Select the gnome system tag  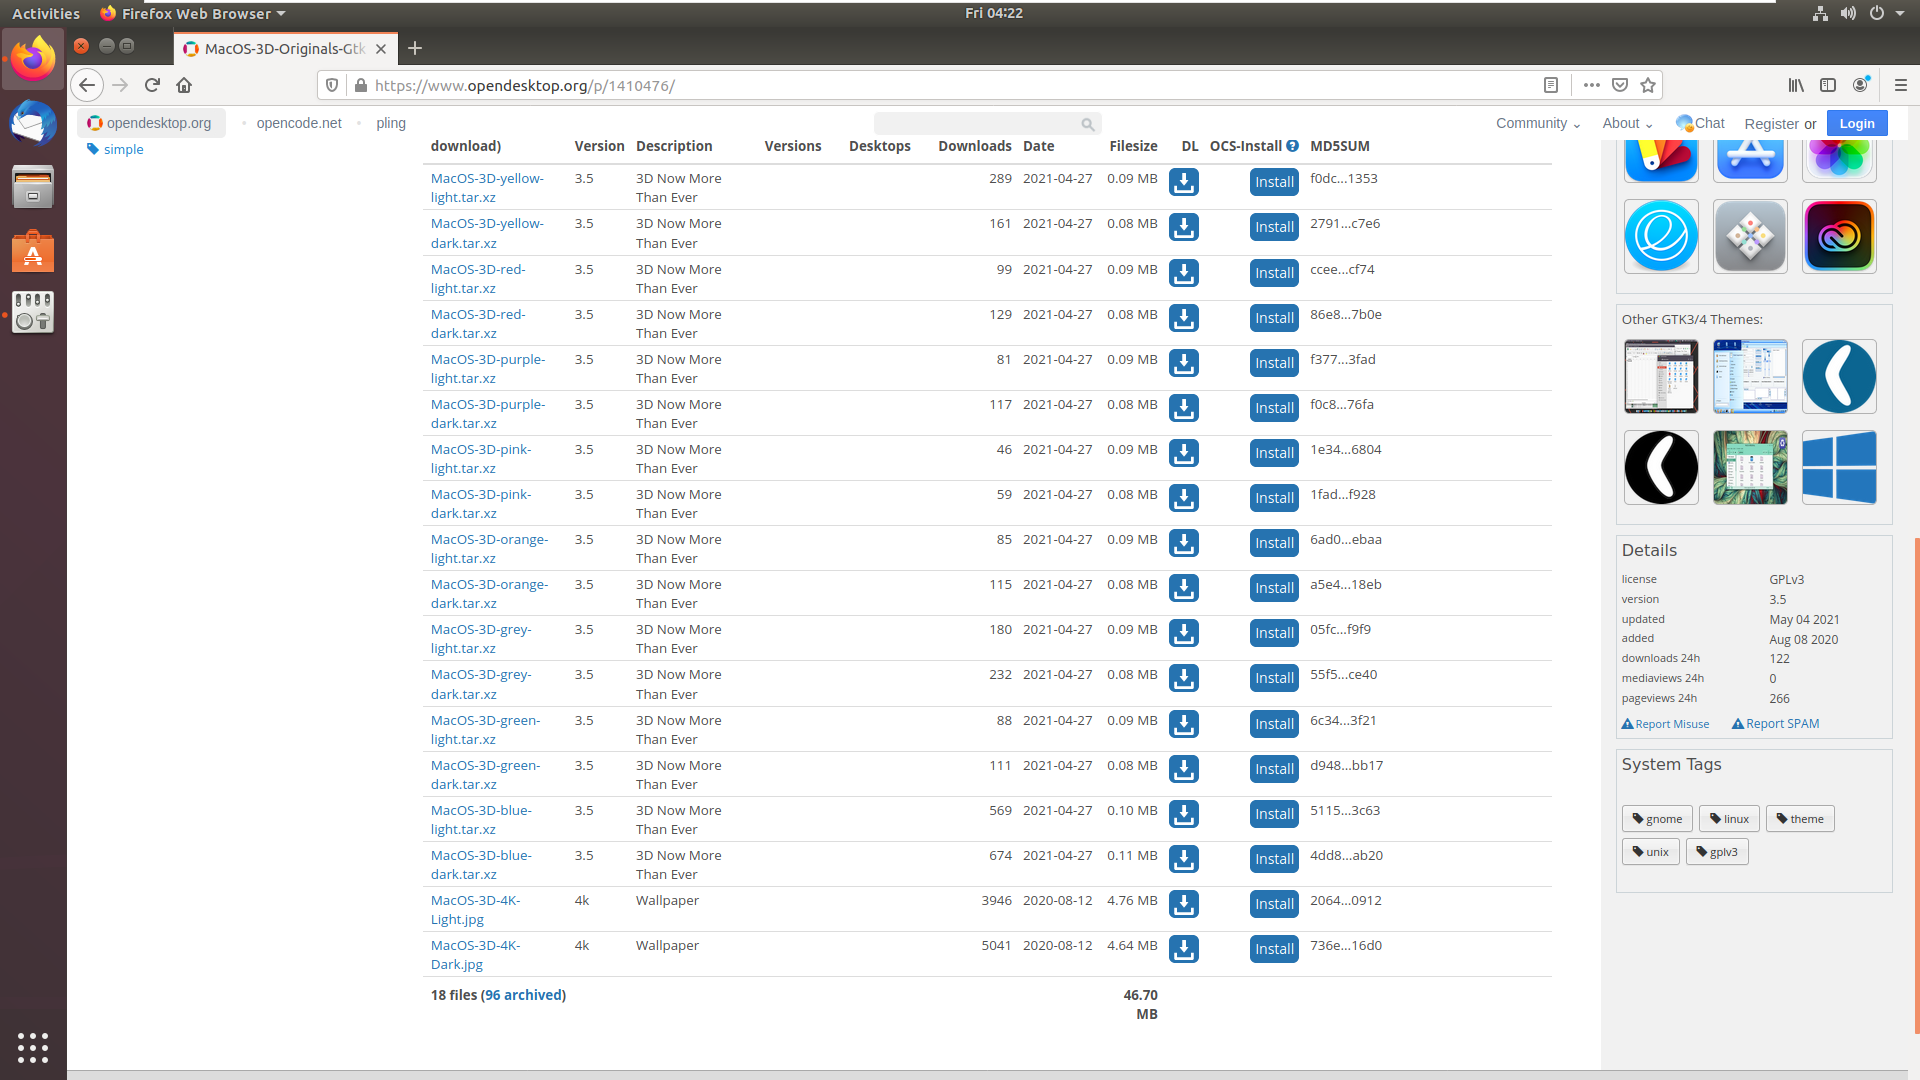(1657, 819)
